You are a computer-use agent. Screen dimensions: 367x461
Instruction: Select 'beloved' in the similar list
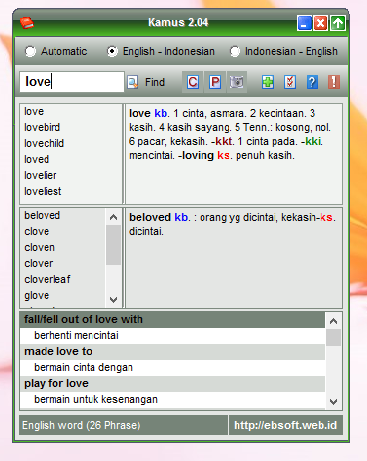point(42,215)
